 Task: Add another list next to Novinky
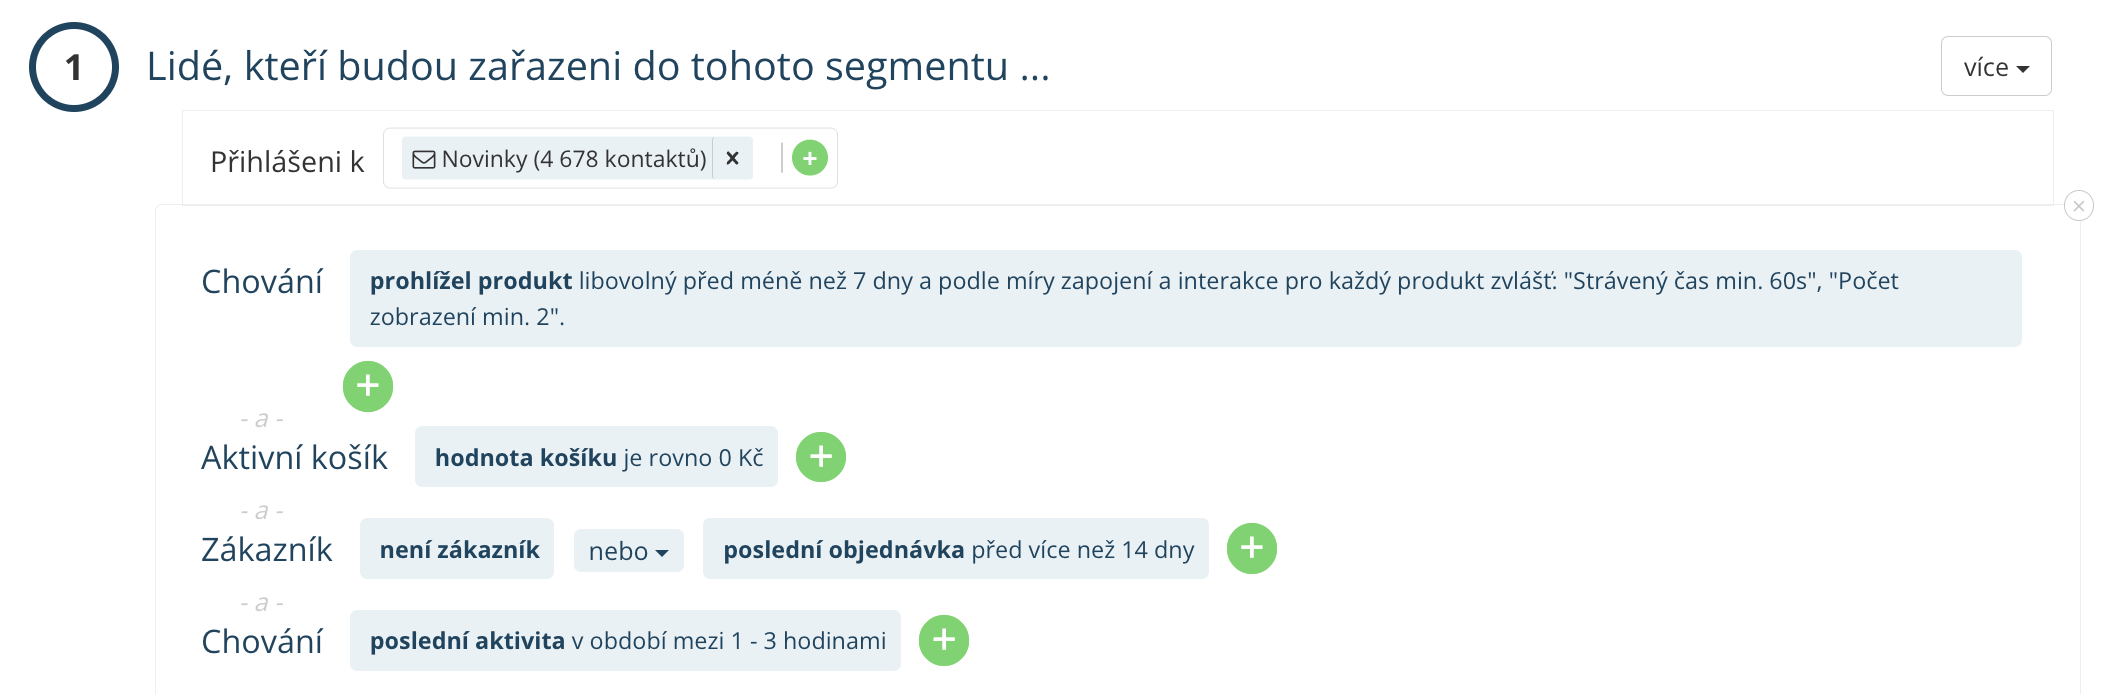(x=810, y=158)
